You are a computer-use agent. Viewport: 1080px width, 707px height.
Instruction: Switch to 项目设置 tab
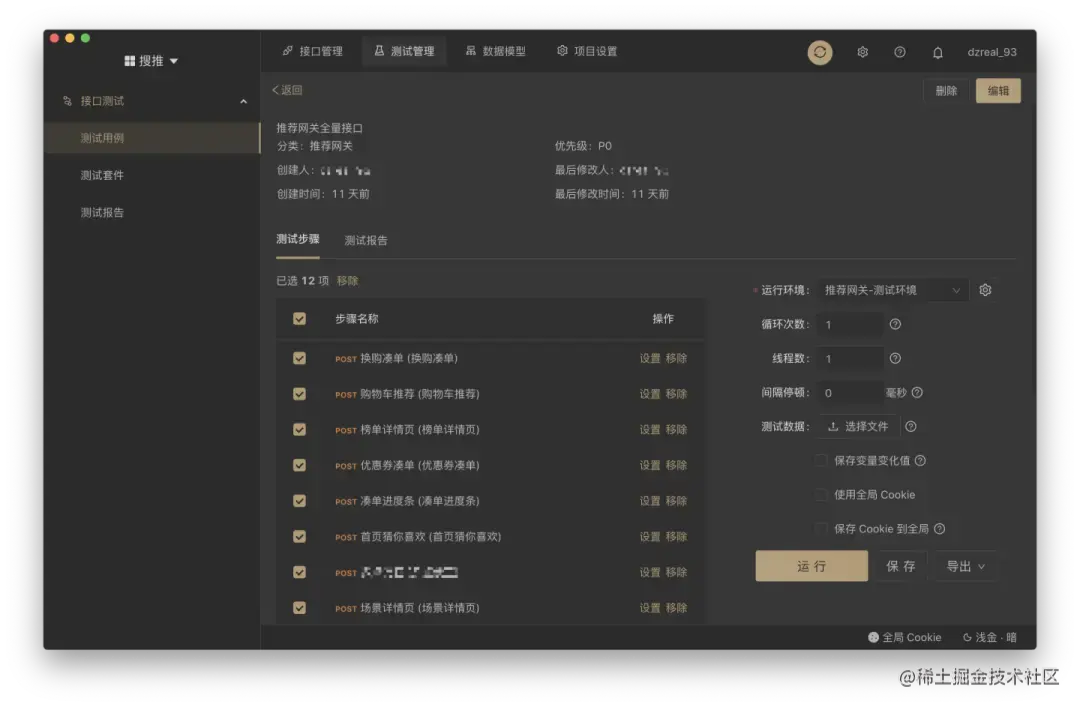587,52
